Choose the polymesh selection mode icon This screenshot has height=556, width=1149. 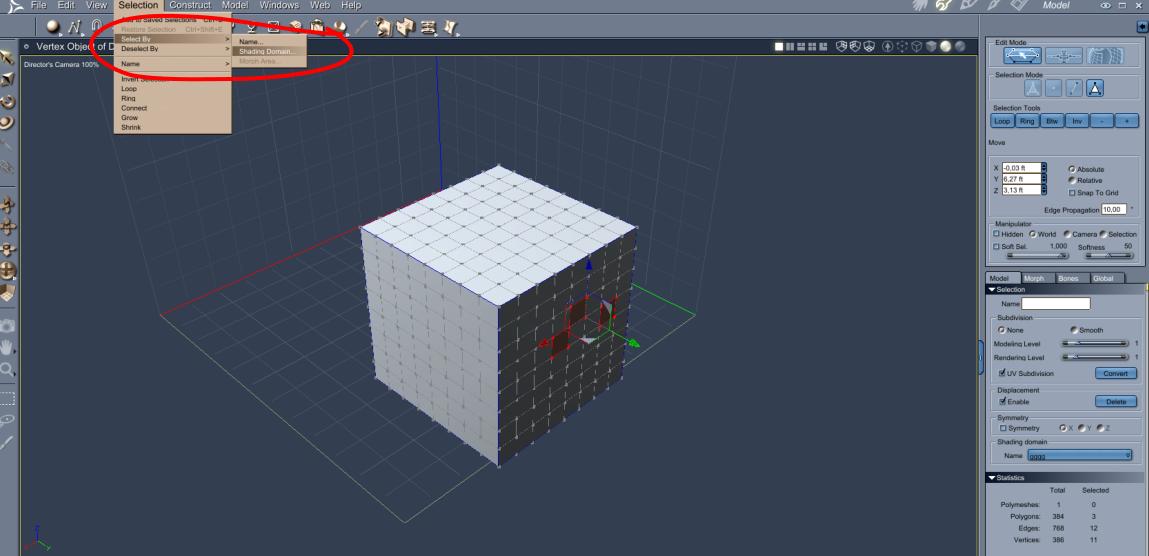[x=1032, y=89]
